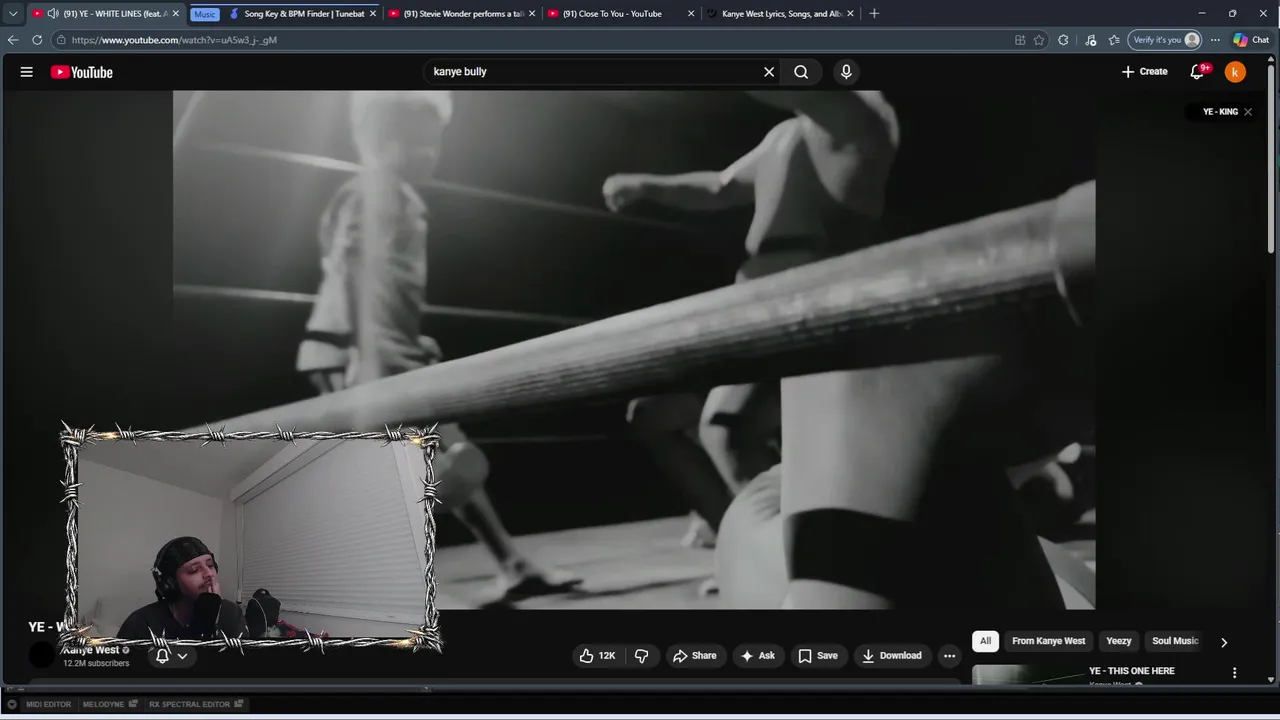The height and width of the screenshot is (720, 1280).
Task: Show more filter chips with right arrow
Action: [x=1223, y=642]
